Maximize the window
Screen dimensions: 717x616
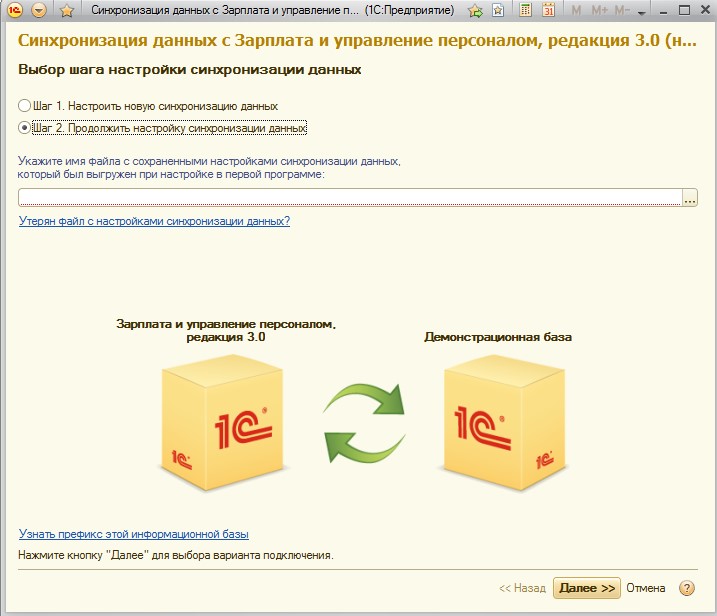coord(685,10)
